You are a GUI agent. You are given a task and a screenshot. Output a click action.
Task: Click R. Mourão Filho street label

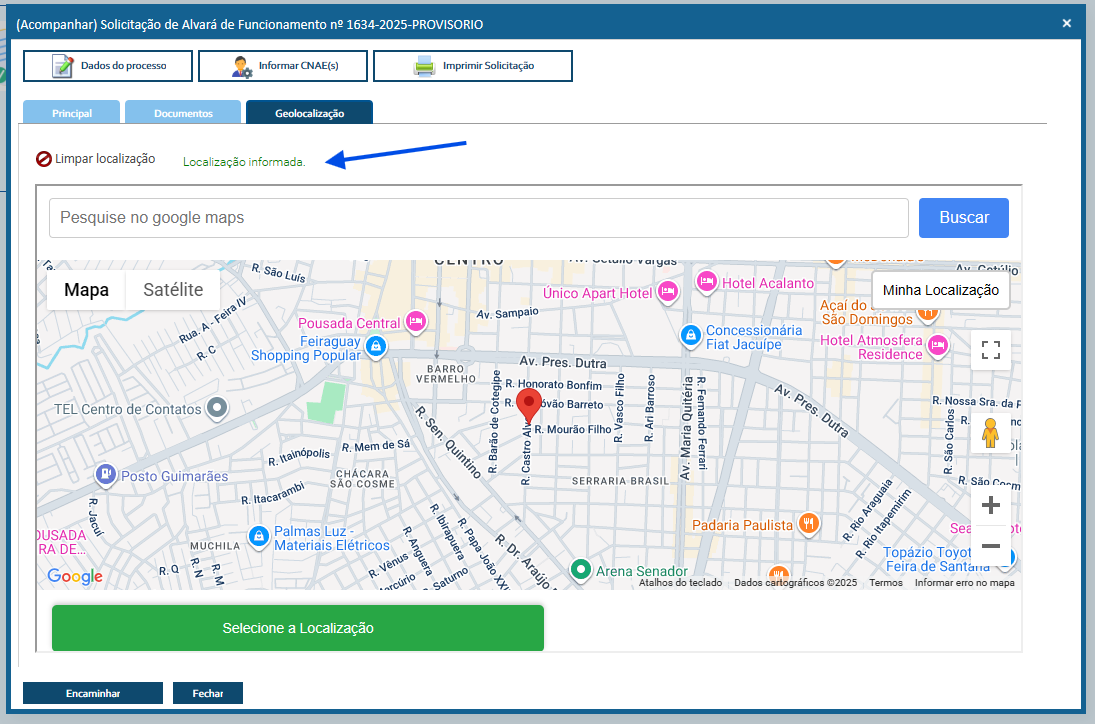click(573, 429)
